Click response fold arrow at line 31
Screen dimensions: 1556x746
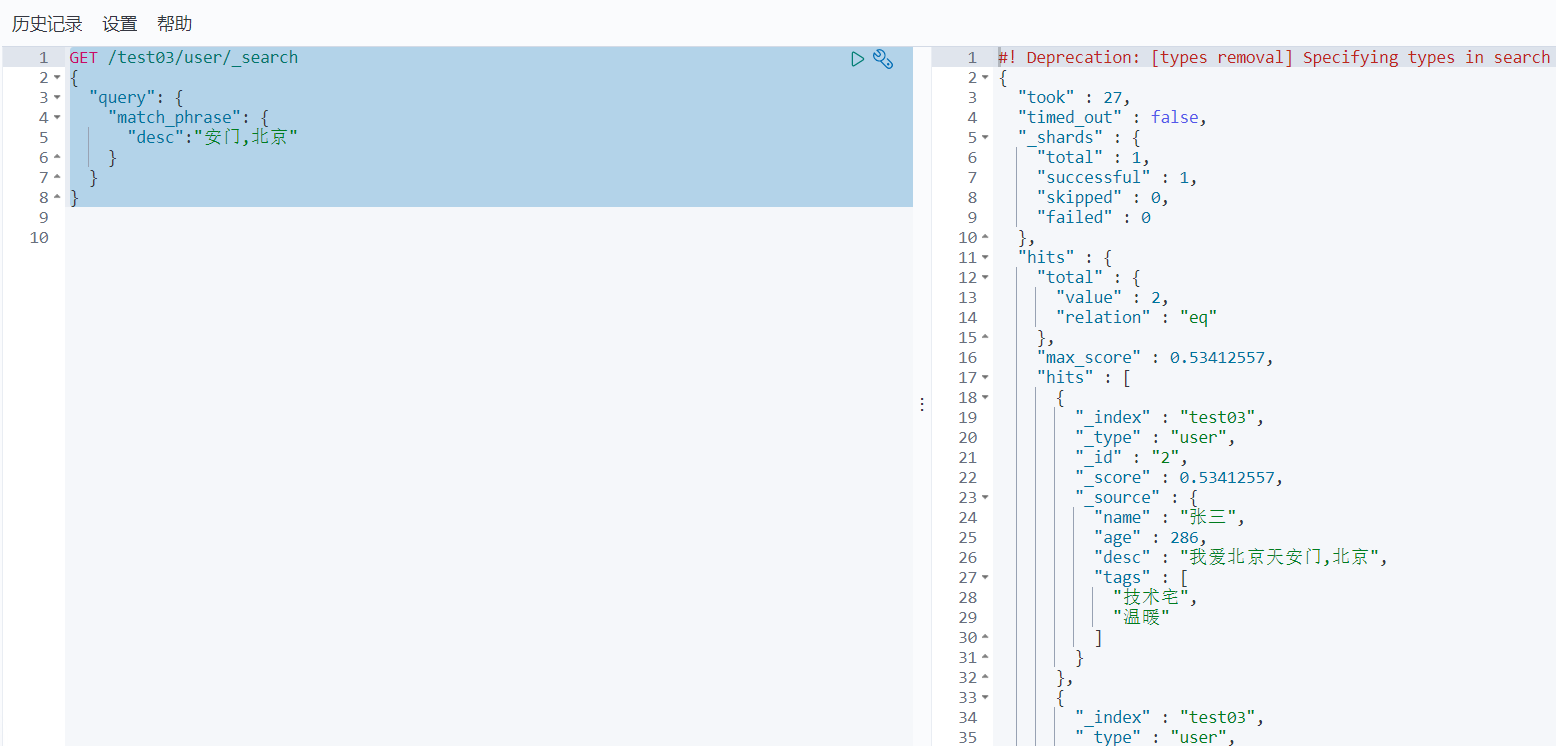(986, 658)
